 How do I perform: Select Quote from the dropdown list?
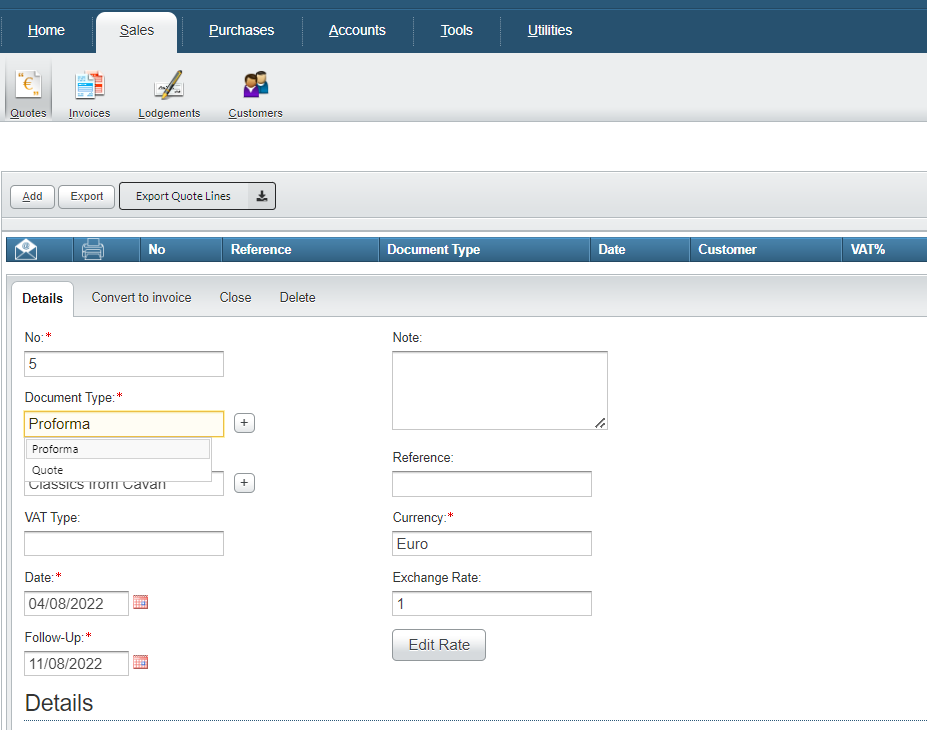(x=48, y=470)
